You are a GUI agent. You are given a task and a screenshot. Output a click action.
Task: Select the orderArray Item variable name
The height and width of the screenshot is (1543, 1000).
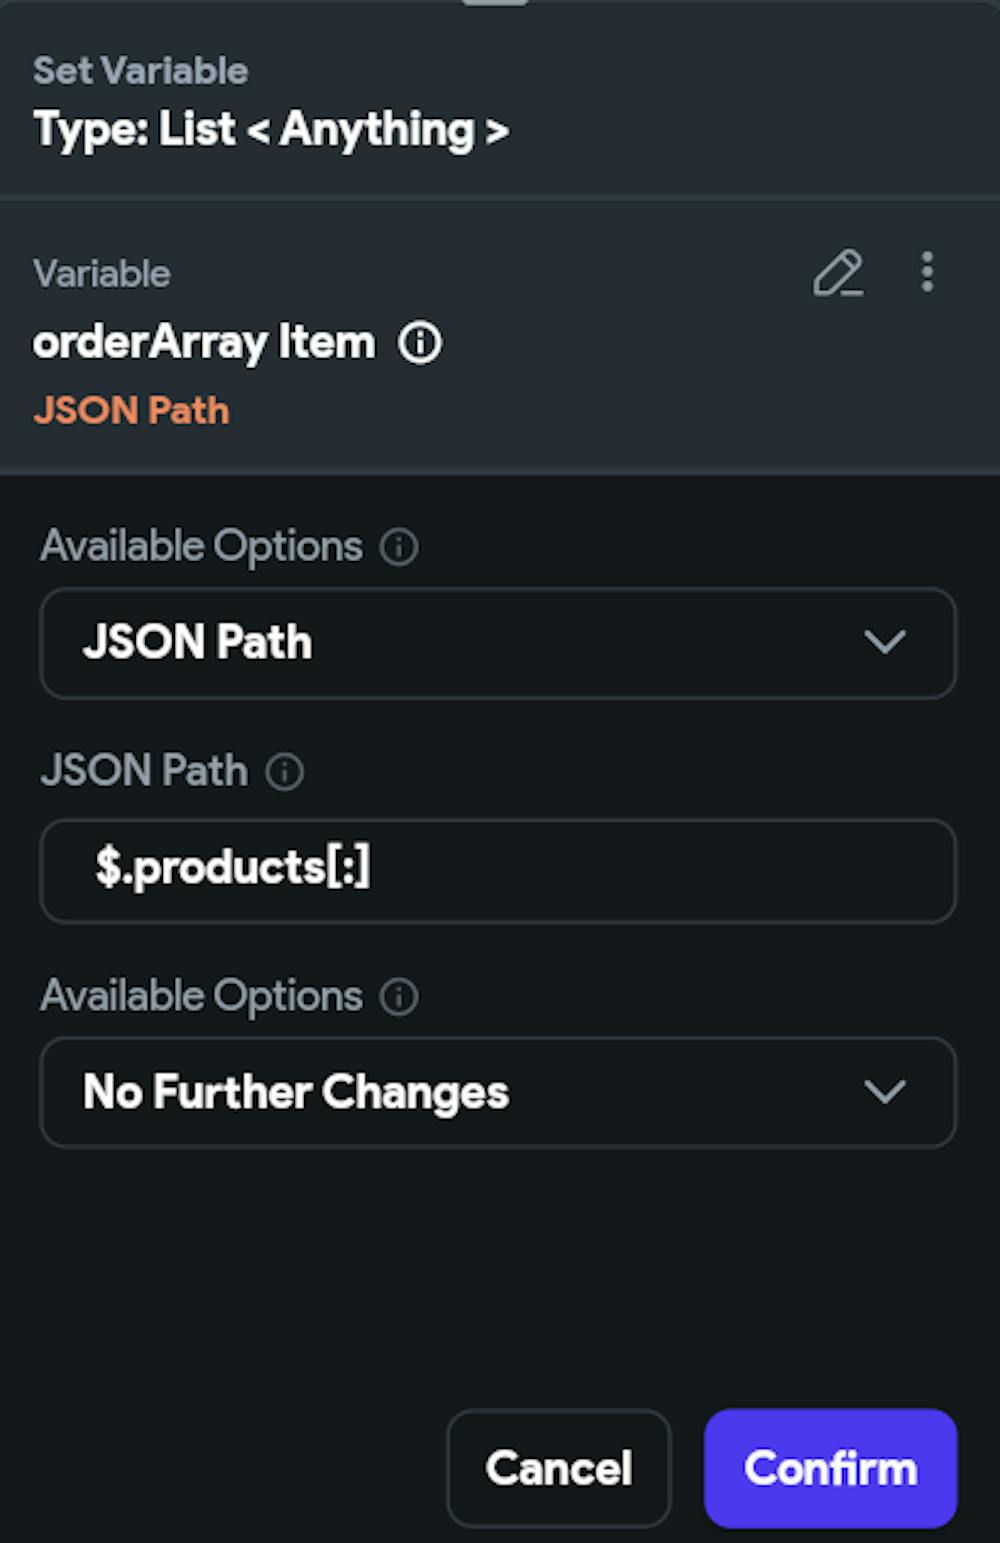tap(204, 343)
